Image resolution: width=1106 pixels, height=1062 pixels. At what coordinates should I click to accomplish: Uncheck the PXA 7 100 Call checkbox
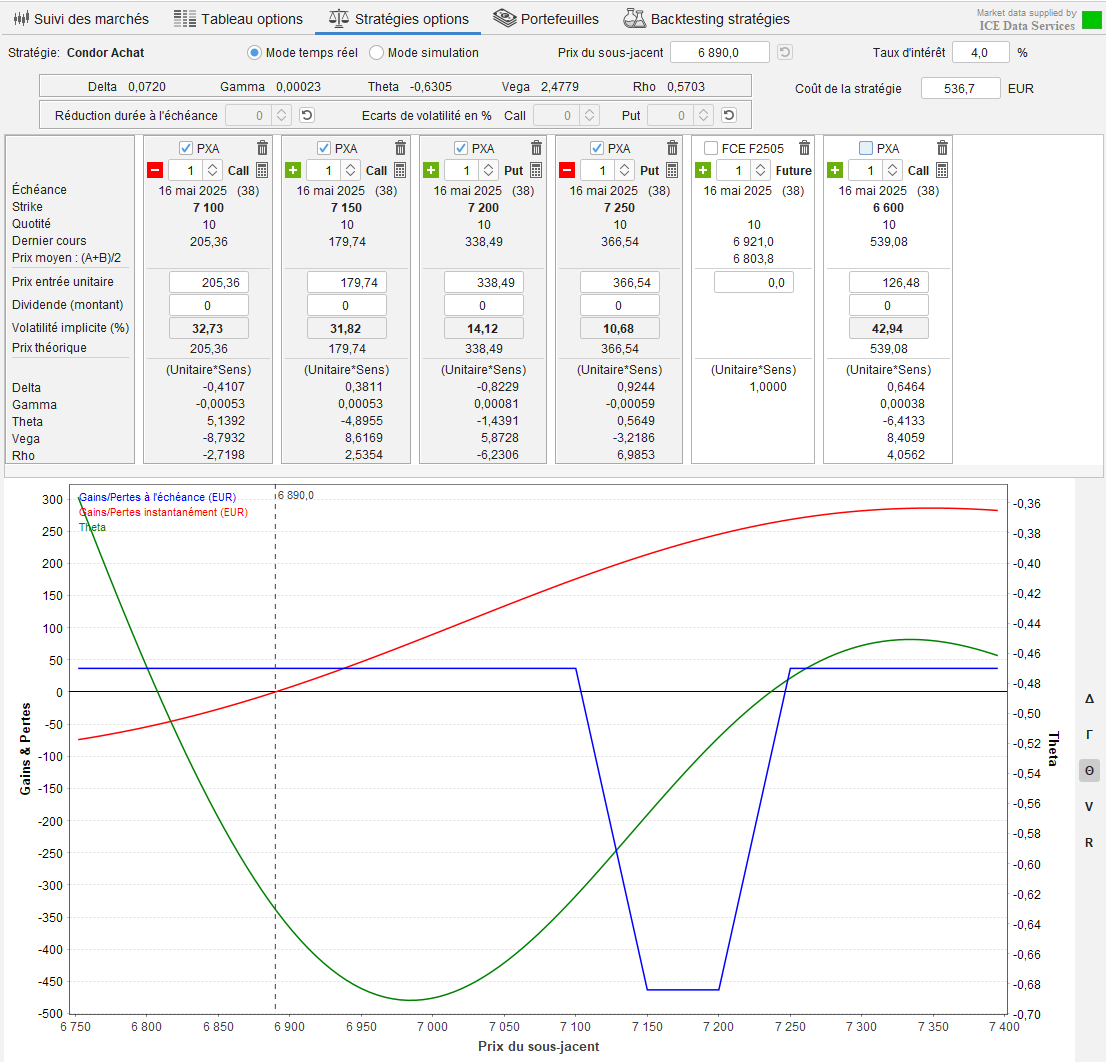click(x=185, y=148)
